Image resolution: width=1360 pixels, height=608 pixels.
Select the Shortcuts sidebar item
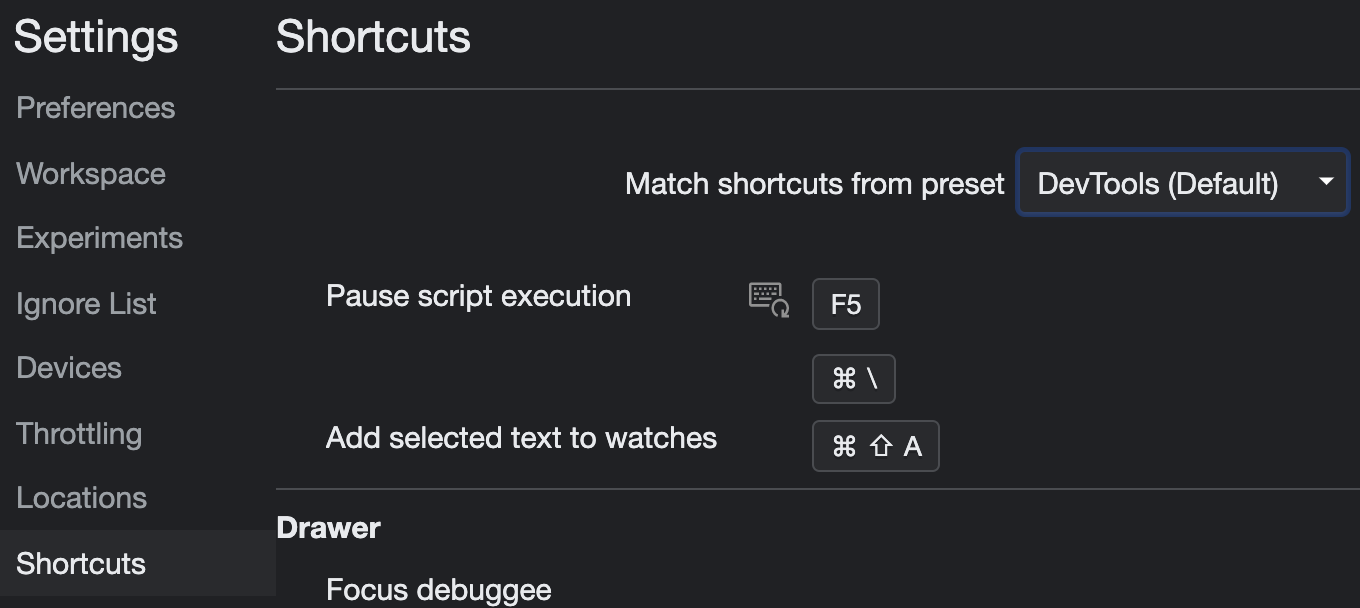[81, 564]
